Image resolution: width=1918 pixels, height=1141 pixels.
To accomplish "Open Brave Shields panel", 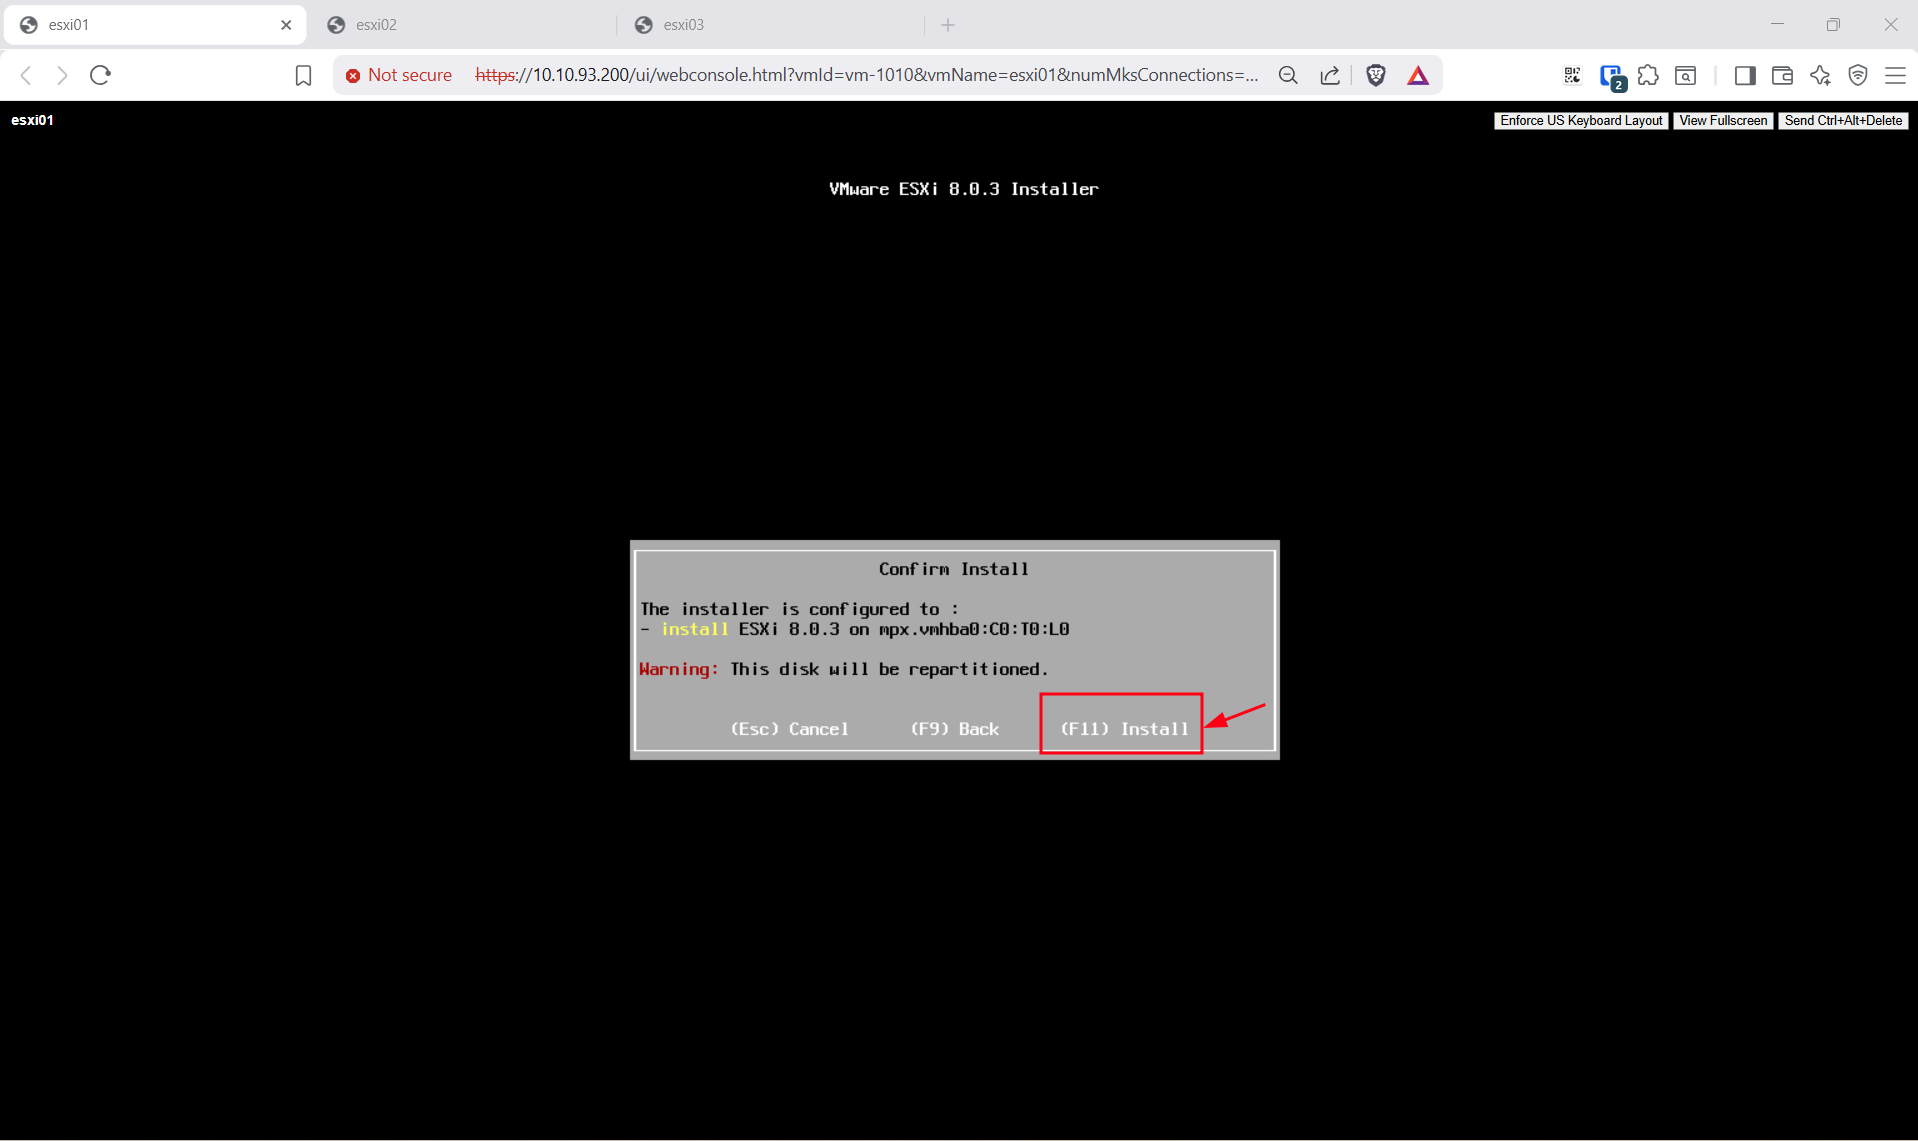I will click(x=1376, y=75).
